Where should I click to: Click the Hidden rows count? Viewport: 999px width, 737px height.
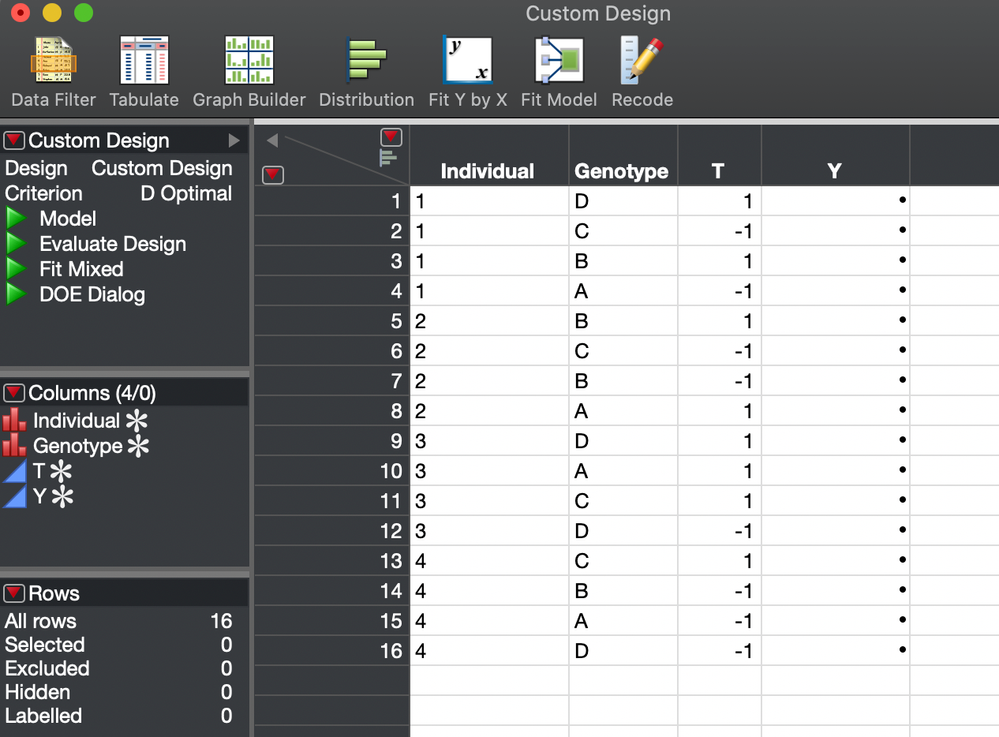(226, 692)
